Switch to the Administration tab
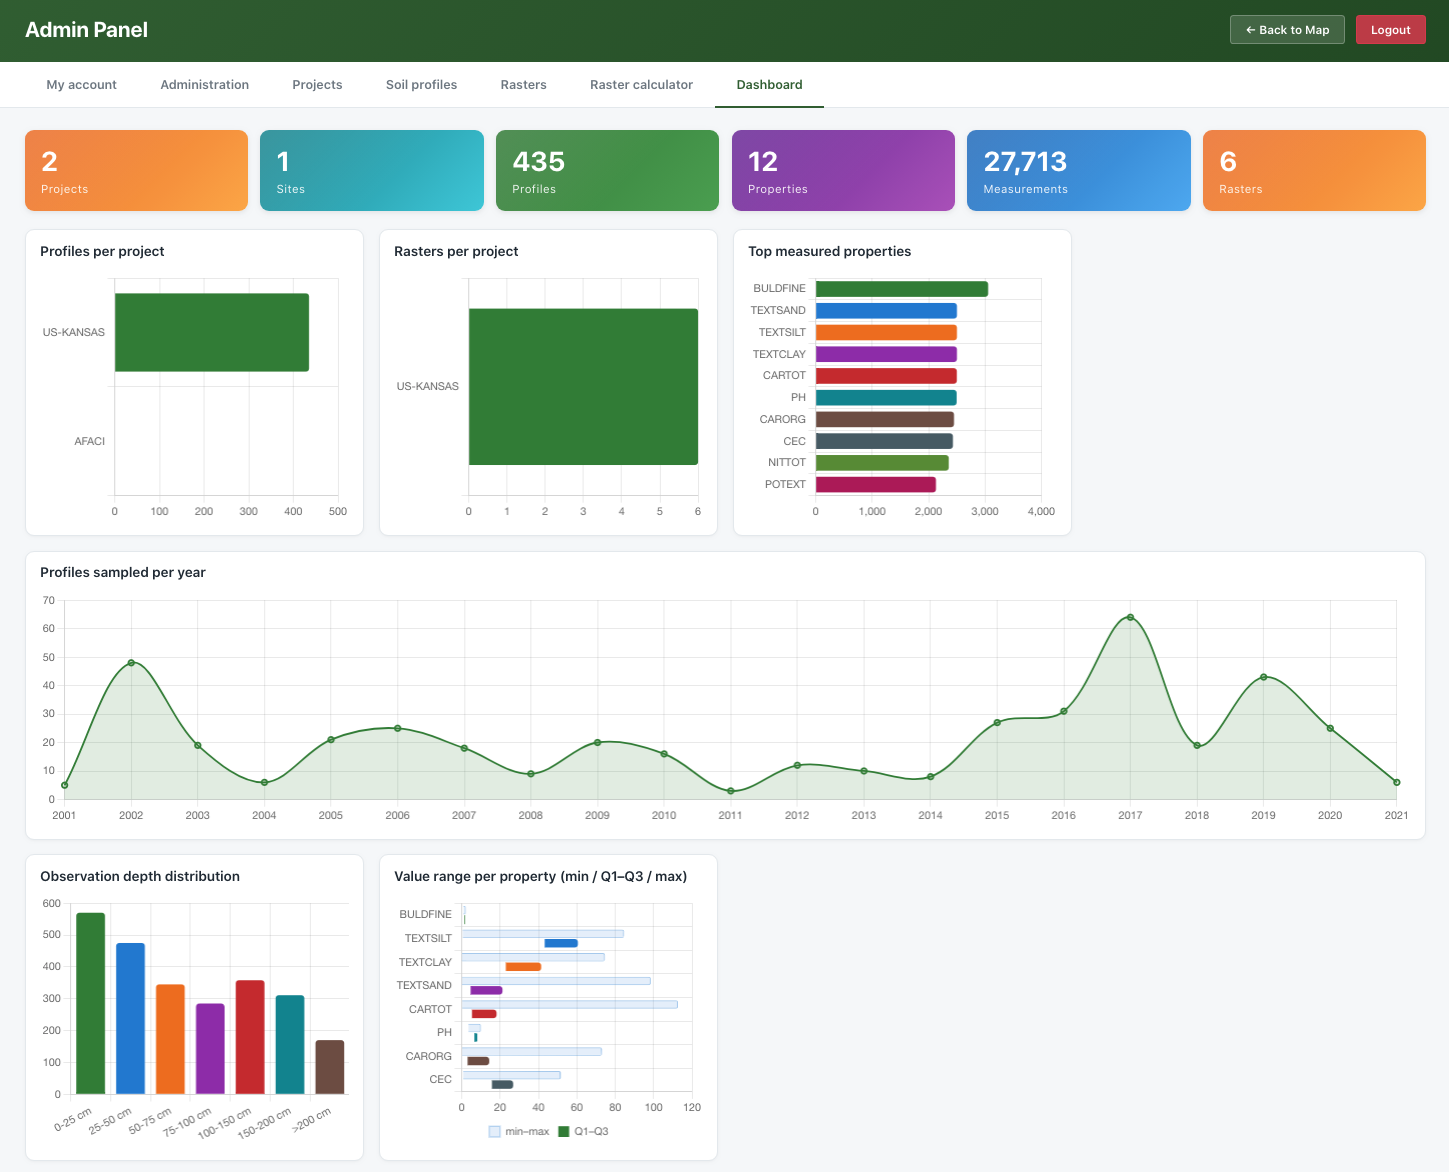 (x=205, y=85)
